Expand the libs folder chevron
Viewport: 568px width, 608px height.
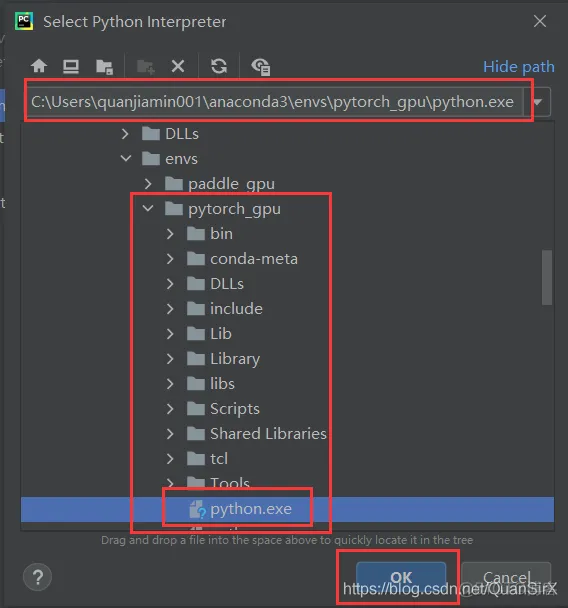[170, 384]
